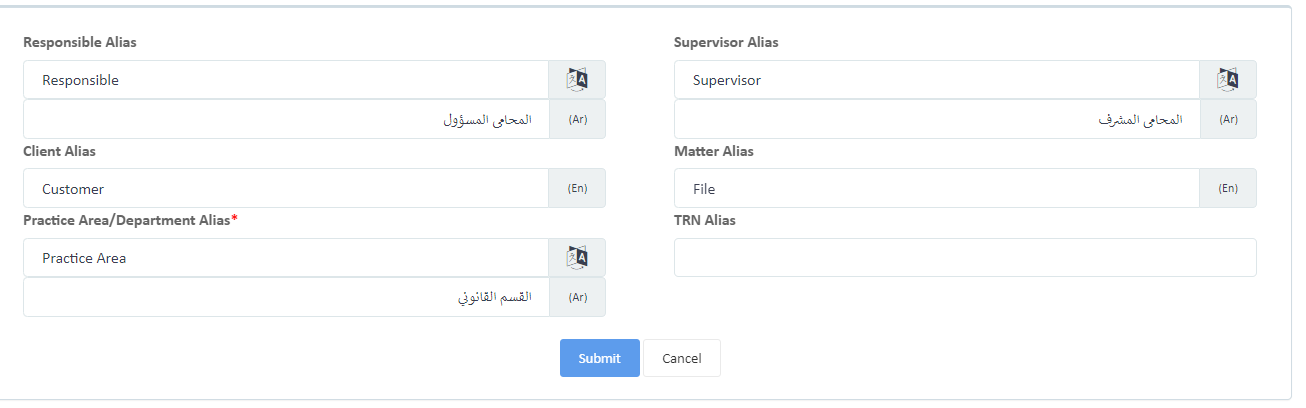
Task: Select the Supervisor Alias English input
Action: [x=937, y=80]
